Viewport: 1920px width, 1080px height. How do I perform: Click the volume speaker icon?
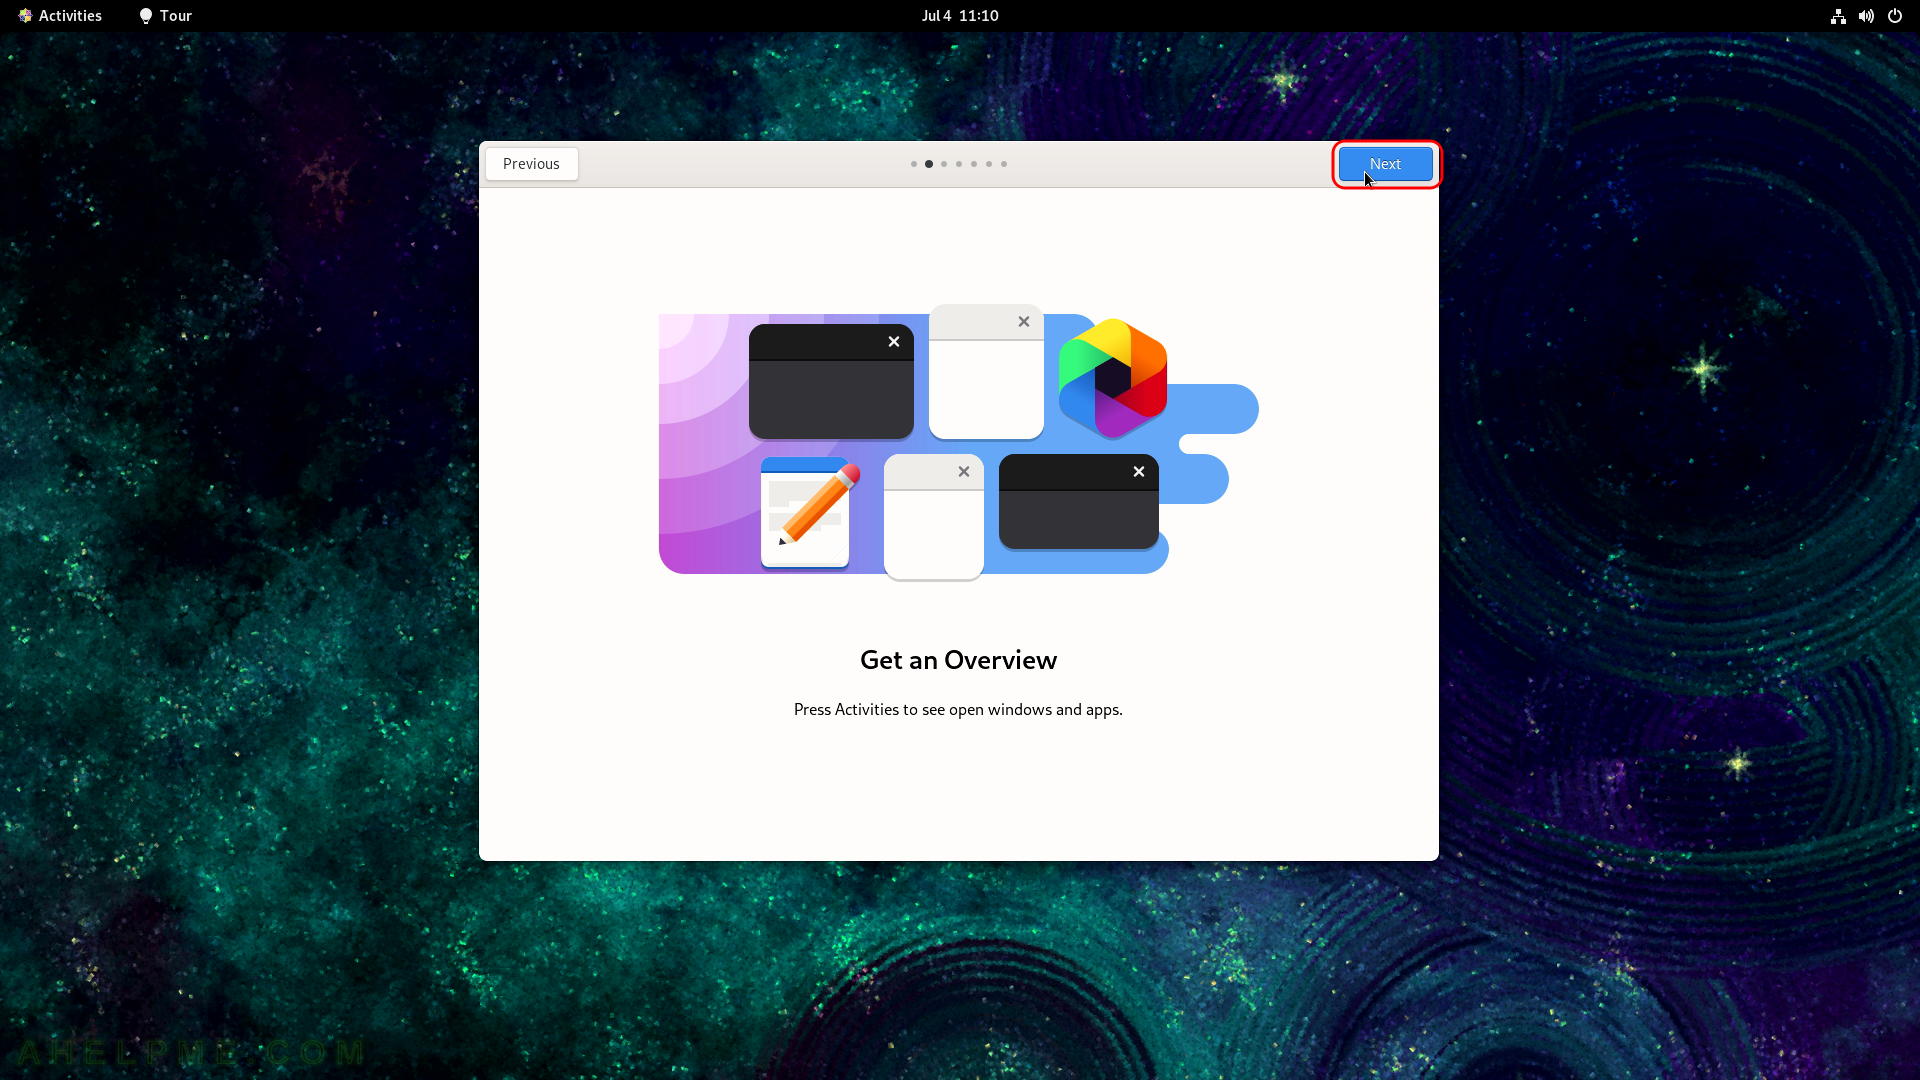pyautogui.click(x=1866, y=16)
